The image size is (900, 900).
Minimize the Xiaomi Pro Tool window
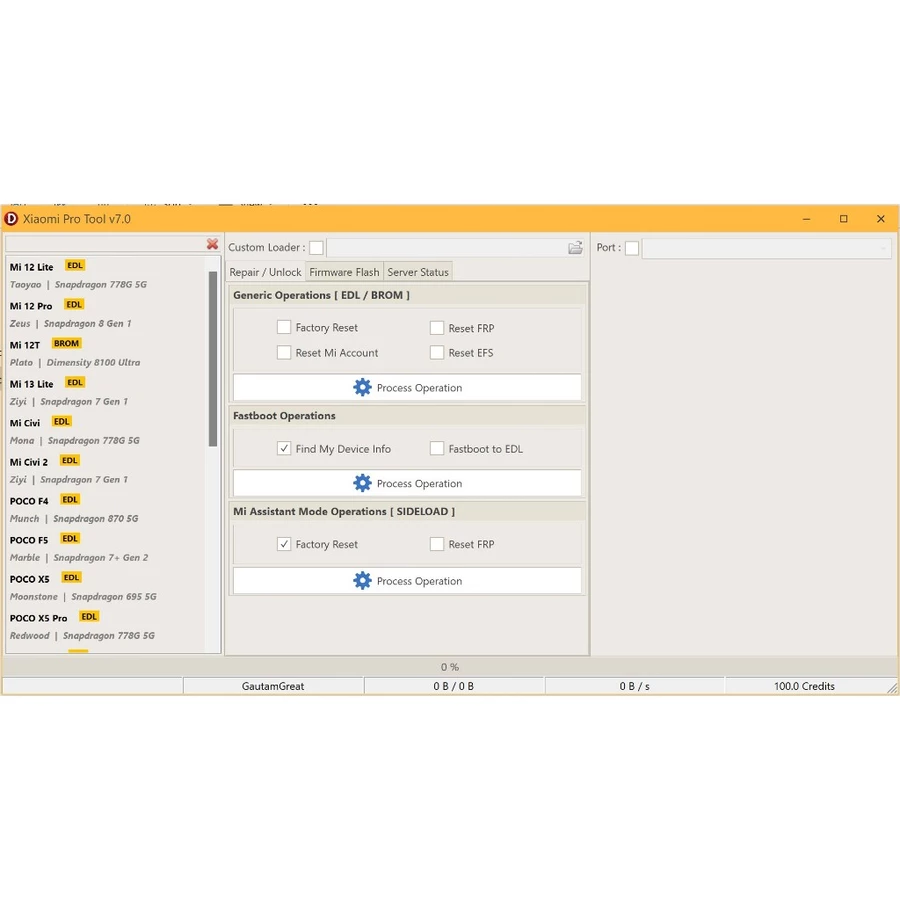click(x=806, y=219)
